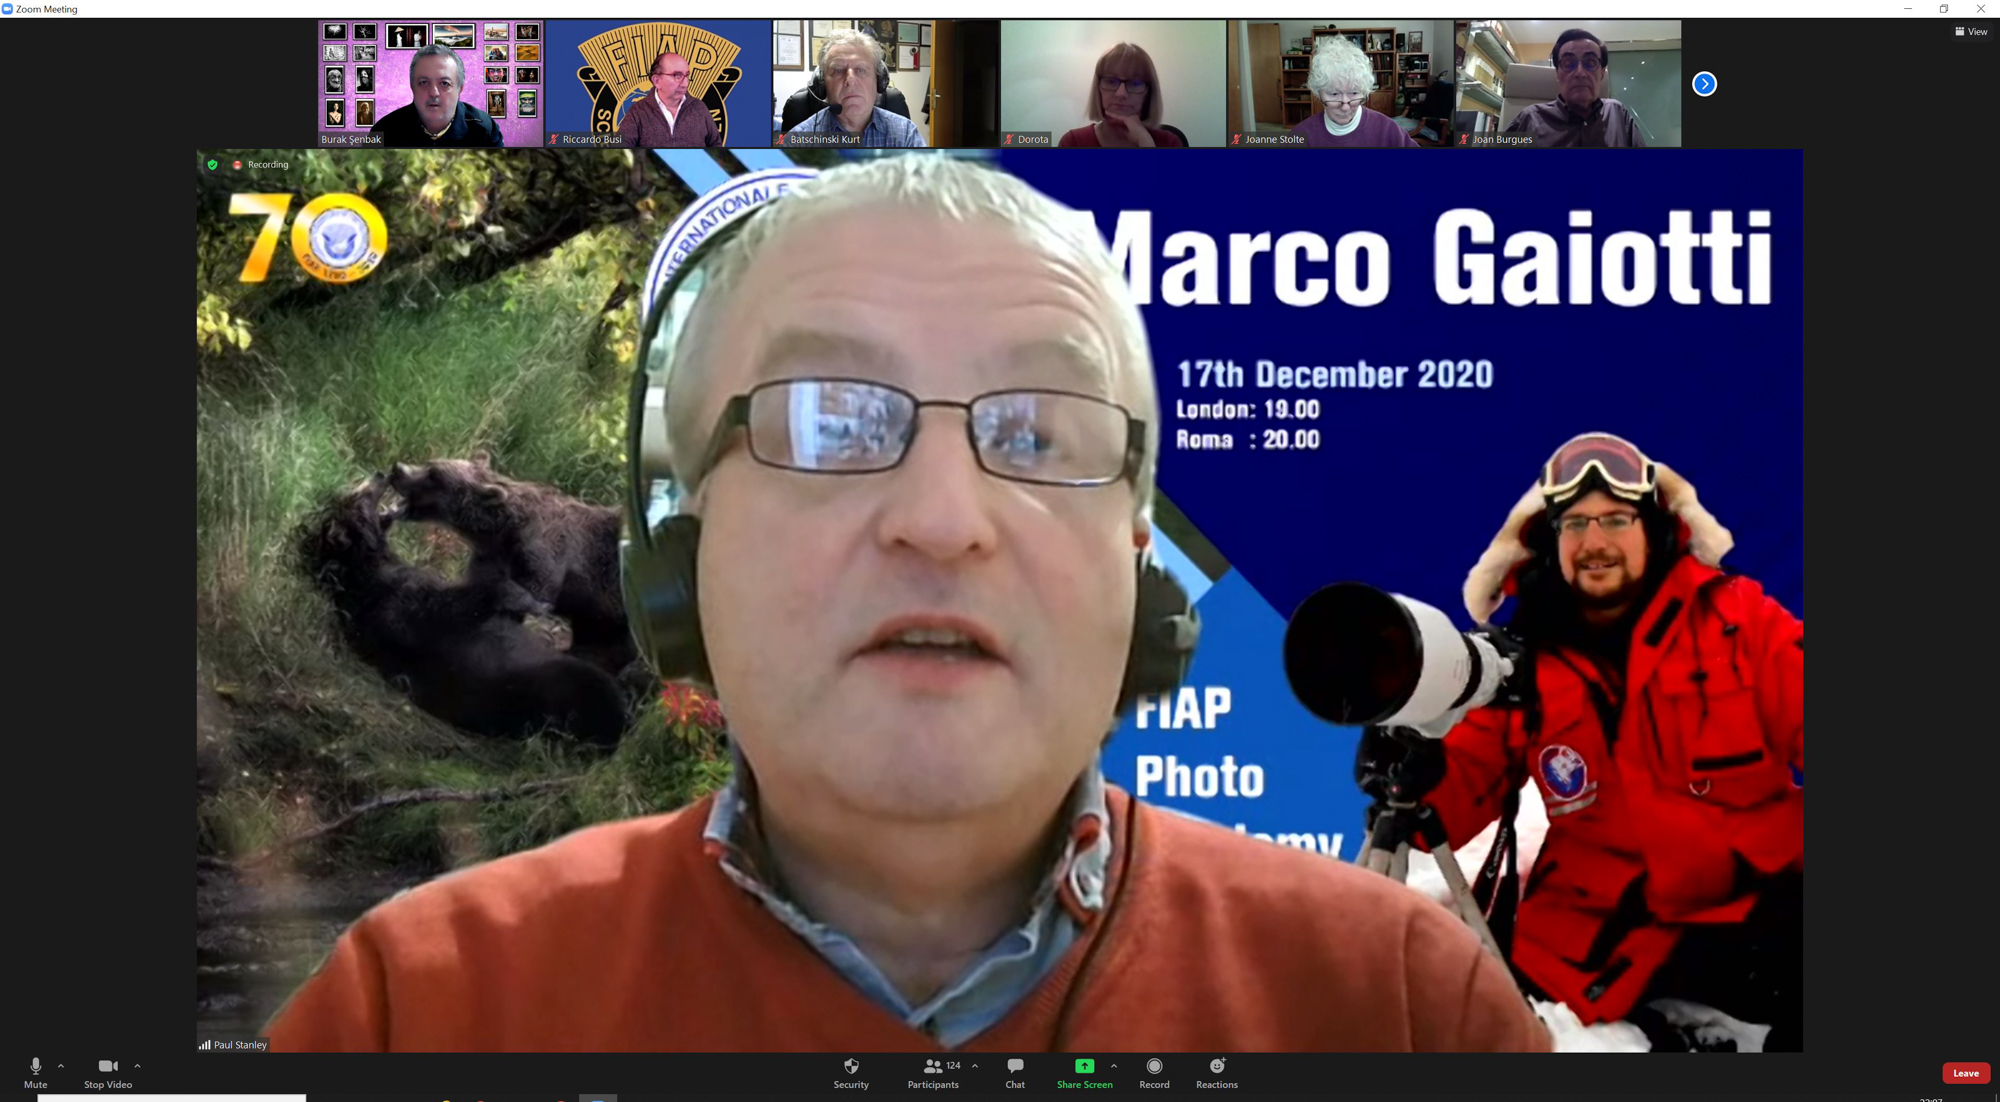Open audio options arrow next to Mute
Image resolution: width=2000 pixels, height=1102 pixels.
[61, 1066]
